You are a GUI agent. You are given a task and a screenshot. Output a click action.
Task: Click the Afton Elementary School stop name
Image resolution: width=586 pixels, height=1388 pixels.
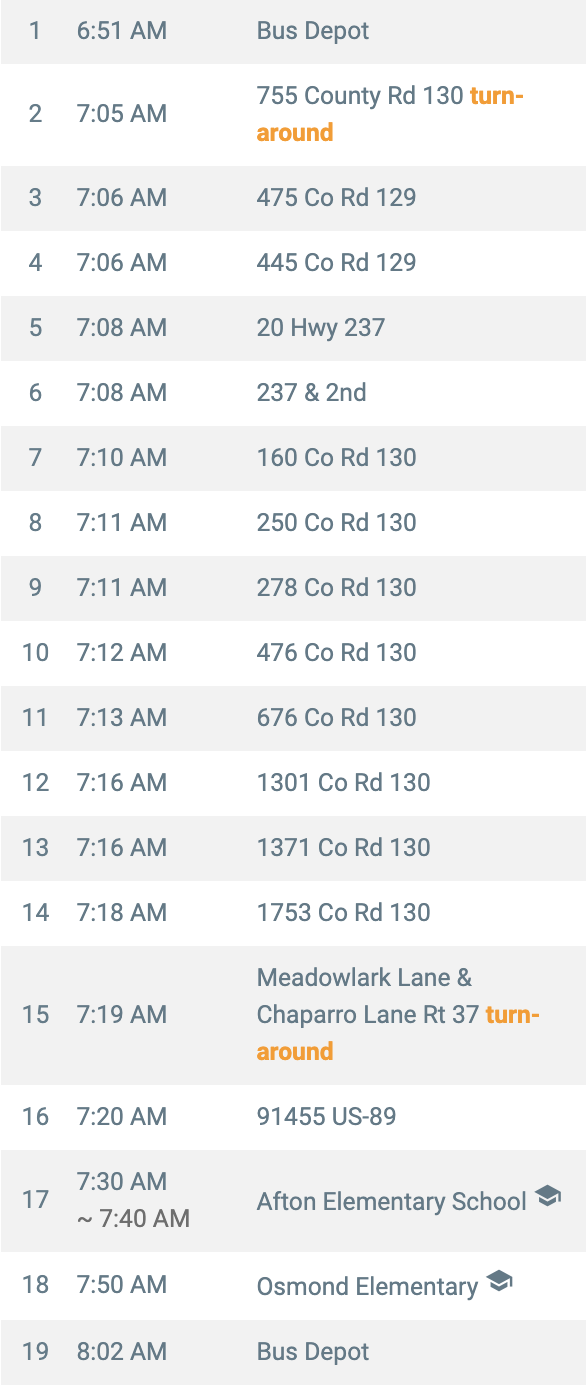(x=392, y=1201)
